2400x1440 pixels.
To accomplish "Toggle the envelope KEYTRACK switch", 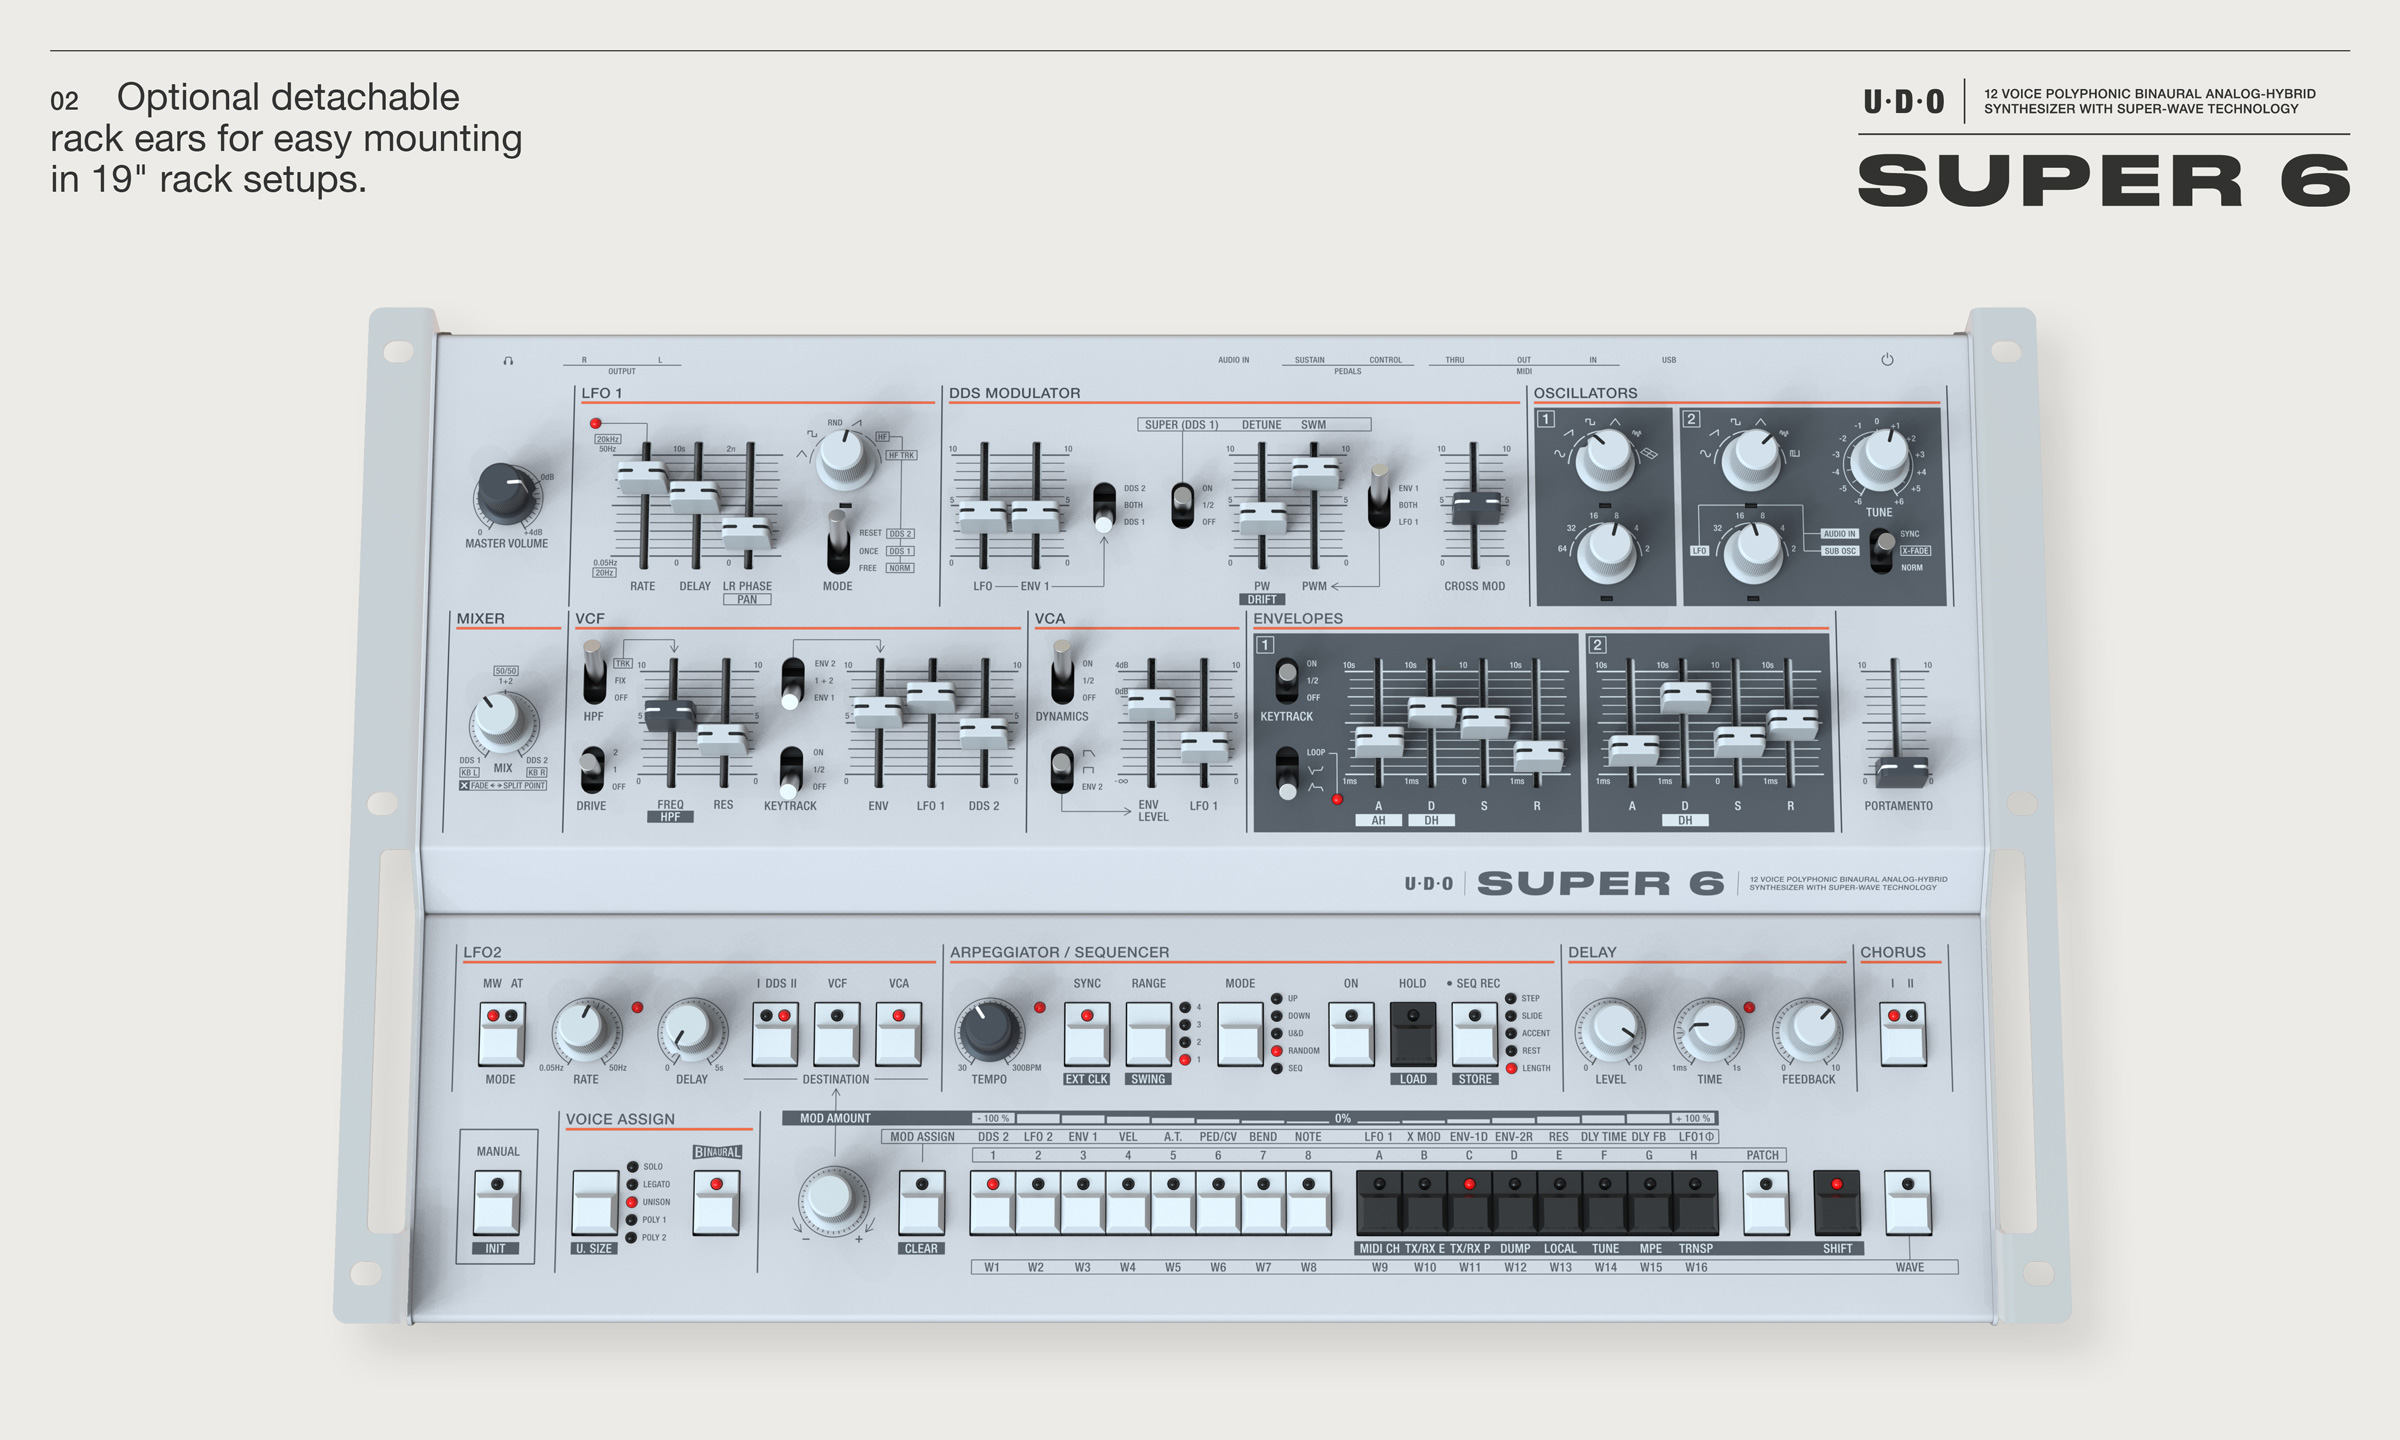I will [x=1286, y=680].
